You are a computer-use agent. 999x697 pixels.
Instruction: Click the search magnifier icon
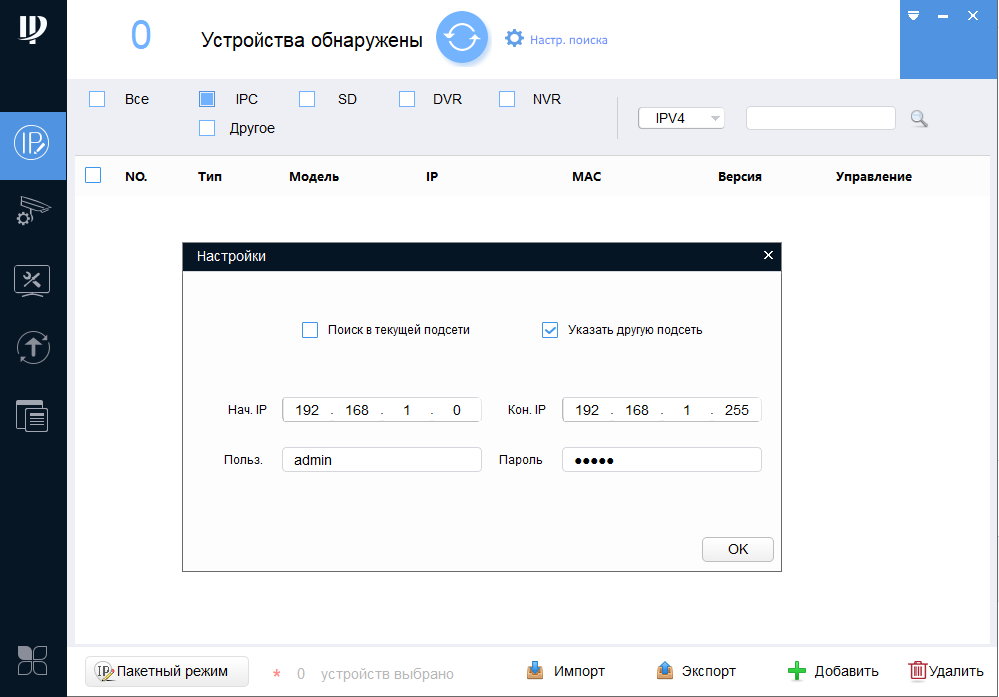tap(919, 119)
